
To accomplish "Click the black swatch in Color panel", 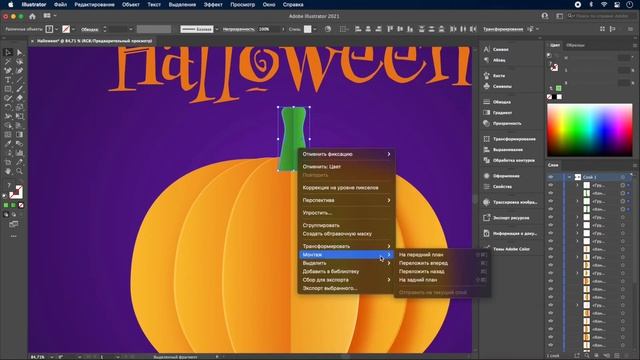I will 554,97.
